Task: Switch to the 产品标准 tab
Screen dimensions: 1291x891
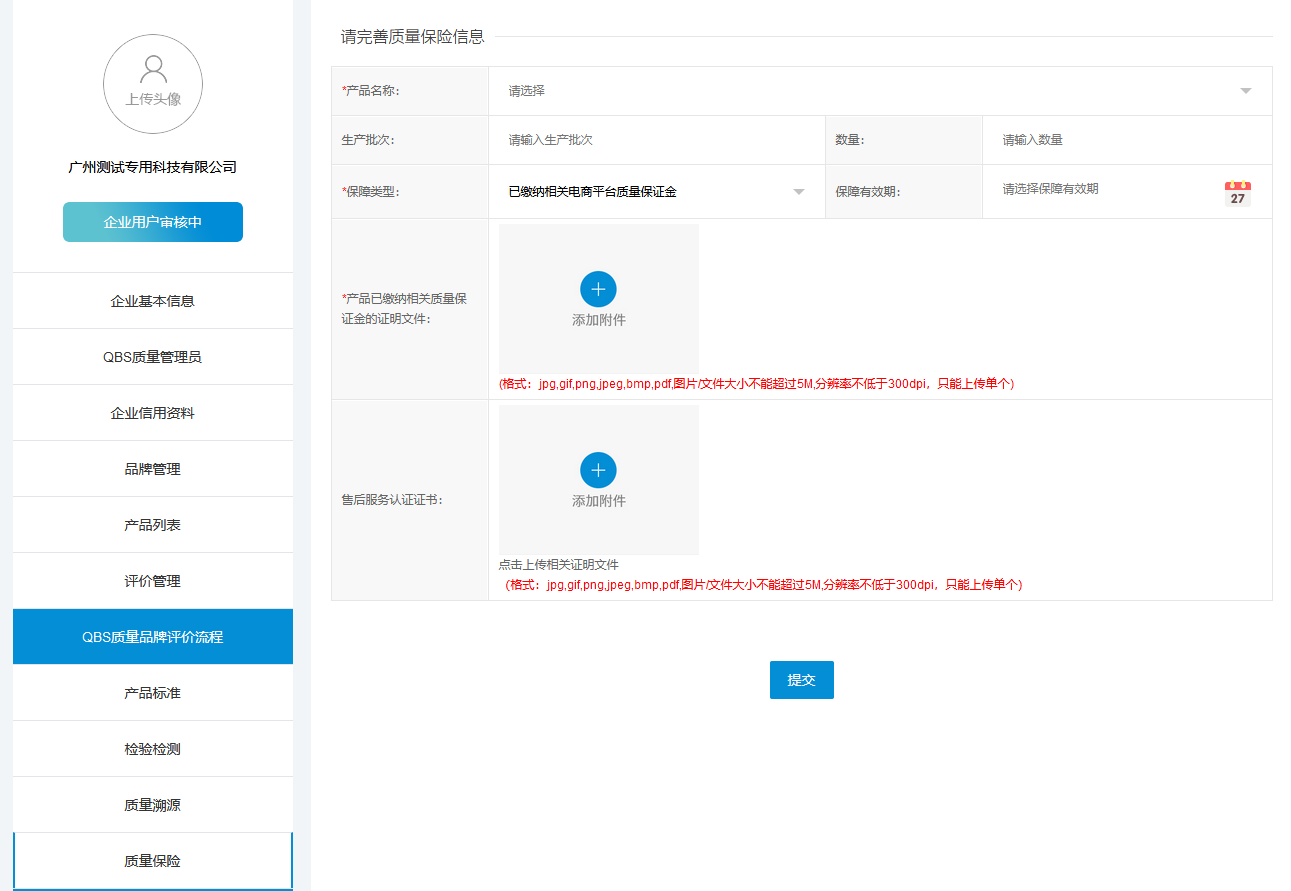Action: point(153,693)
